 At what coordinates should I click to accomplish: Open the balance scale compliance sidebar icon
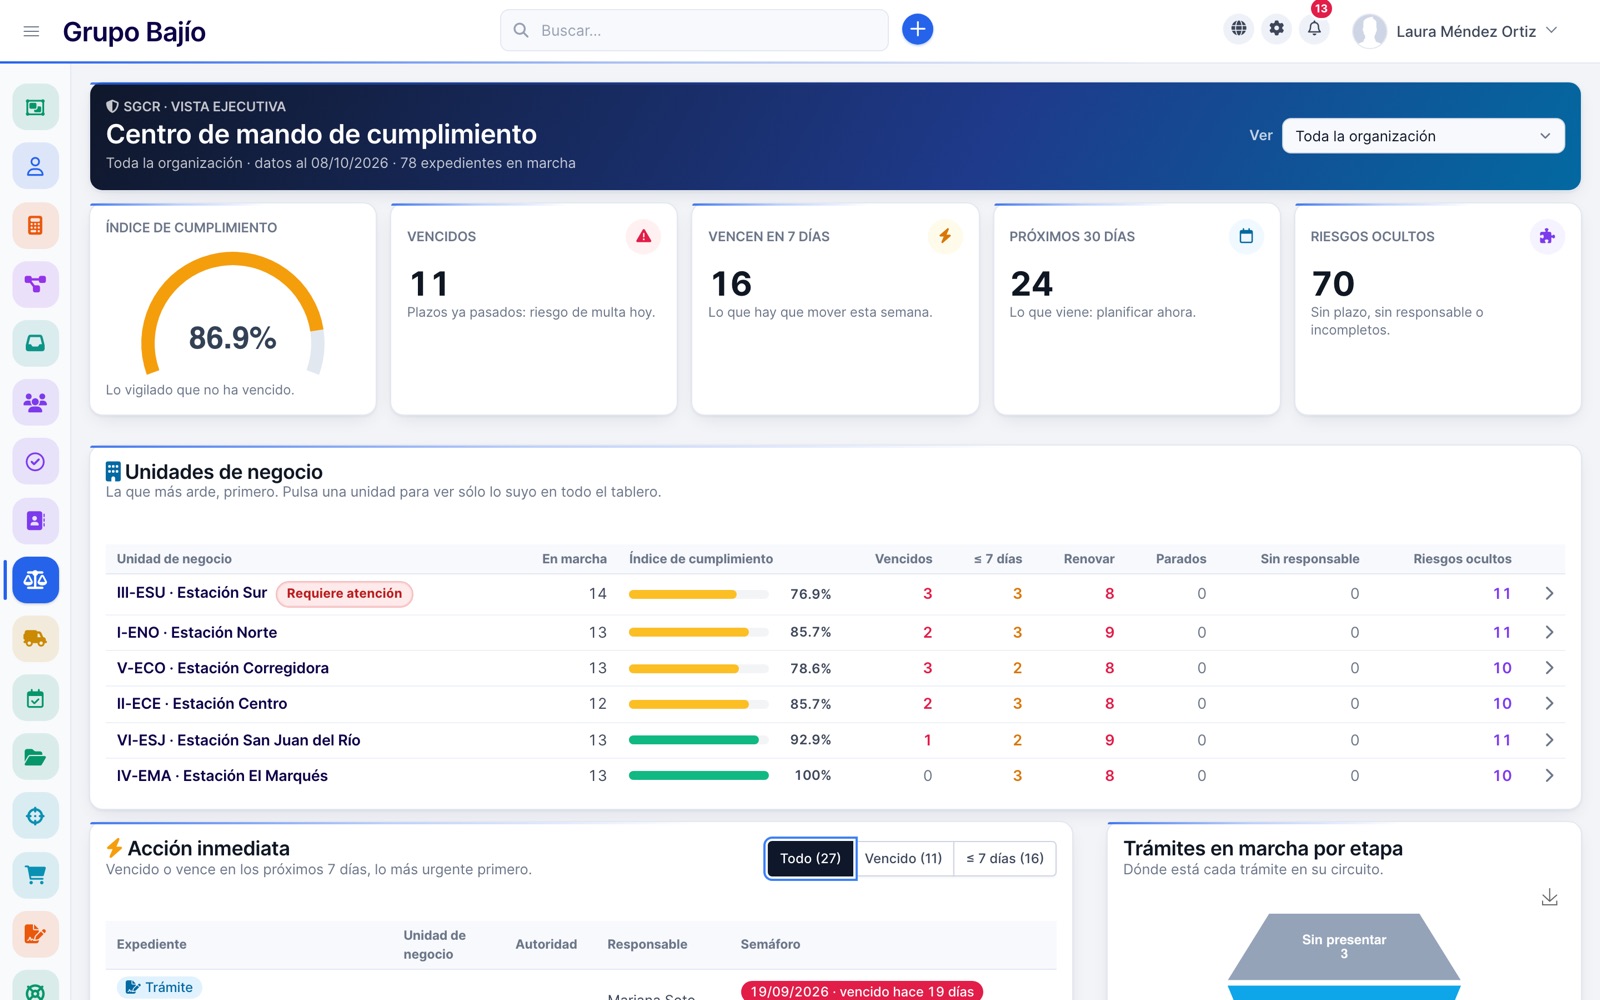(35, 580)
